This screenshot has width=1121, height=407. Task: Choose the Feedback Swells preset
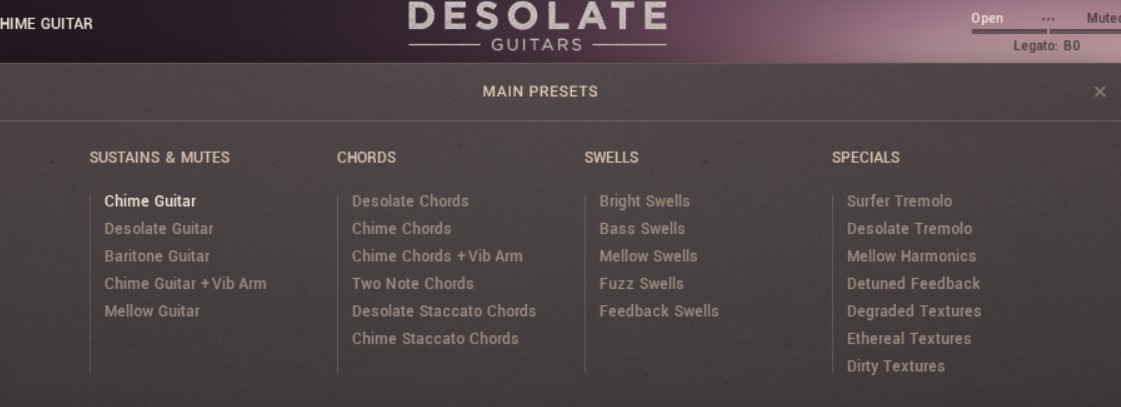(x=658, y=311)
